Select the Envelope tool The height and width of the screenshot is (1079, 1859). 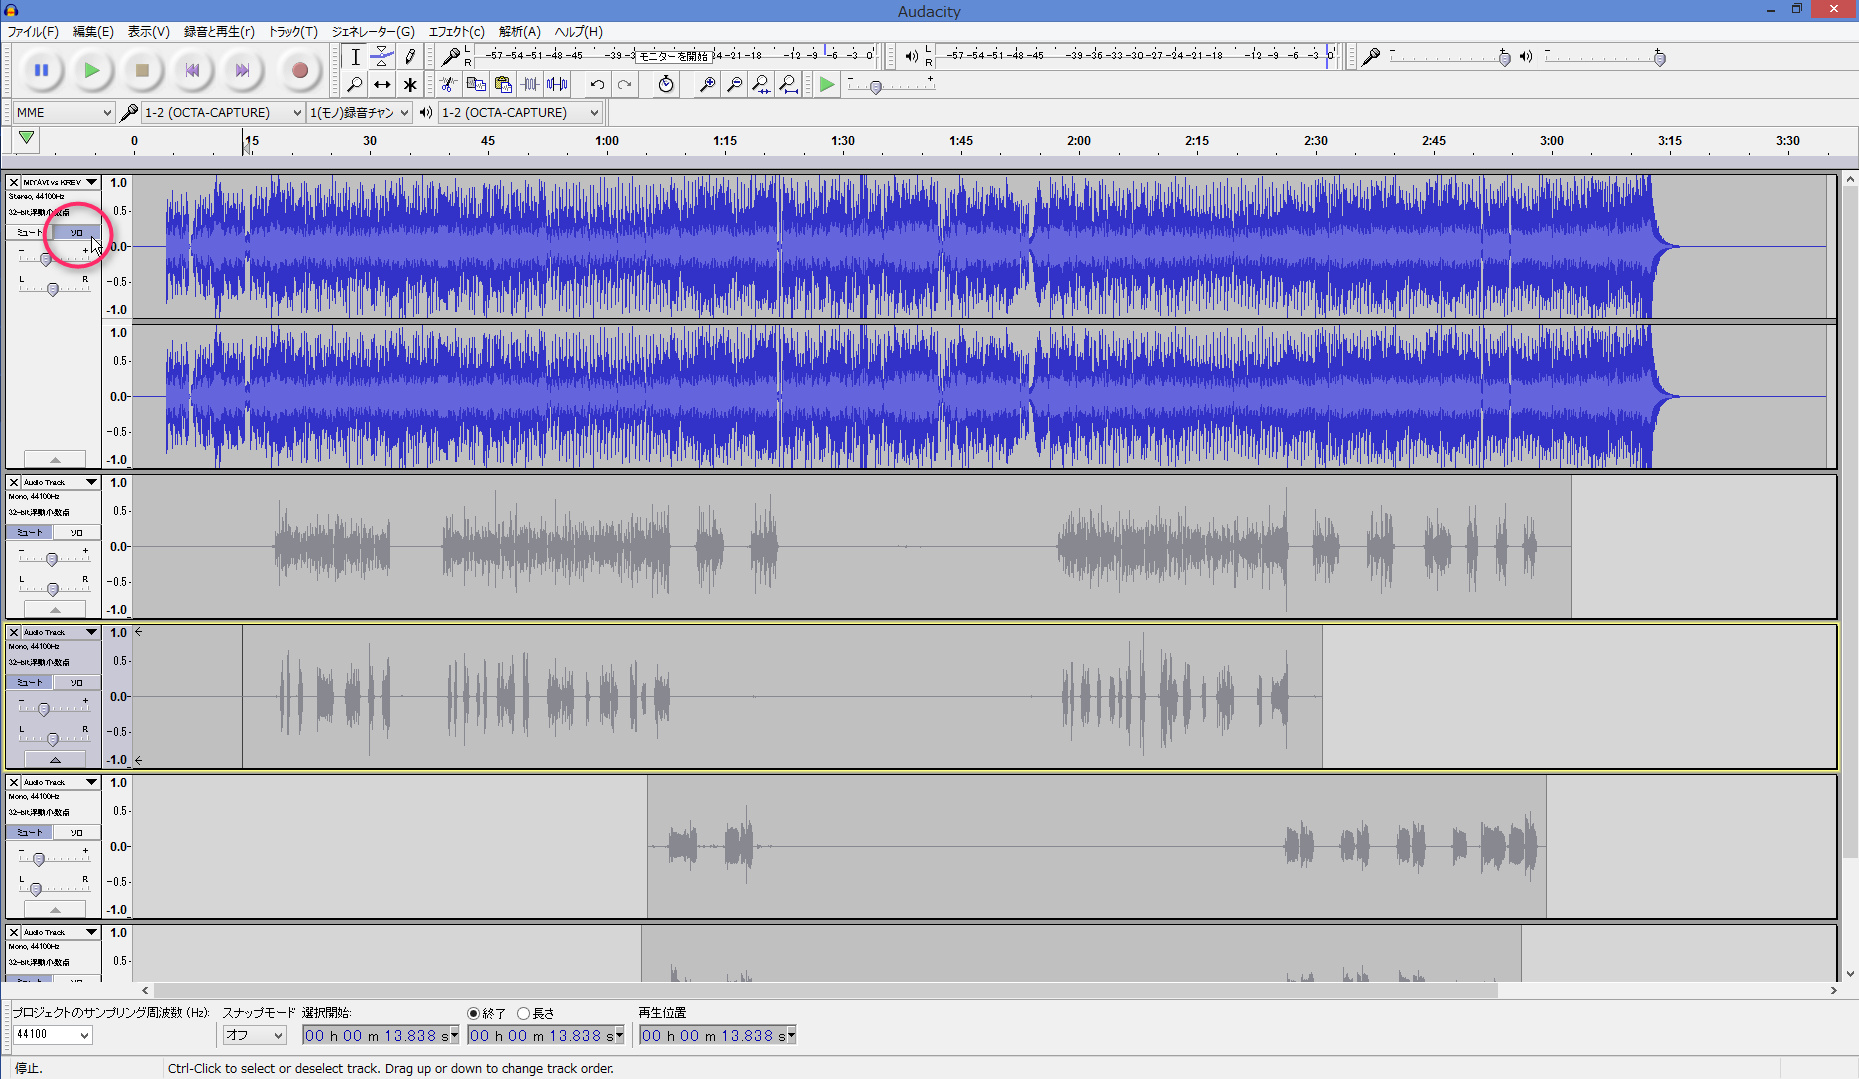(382, 57)
